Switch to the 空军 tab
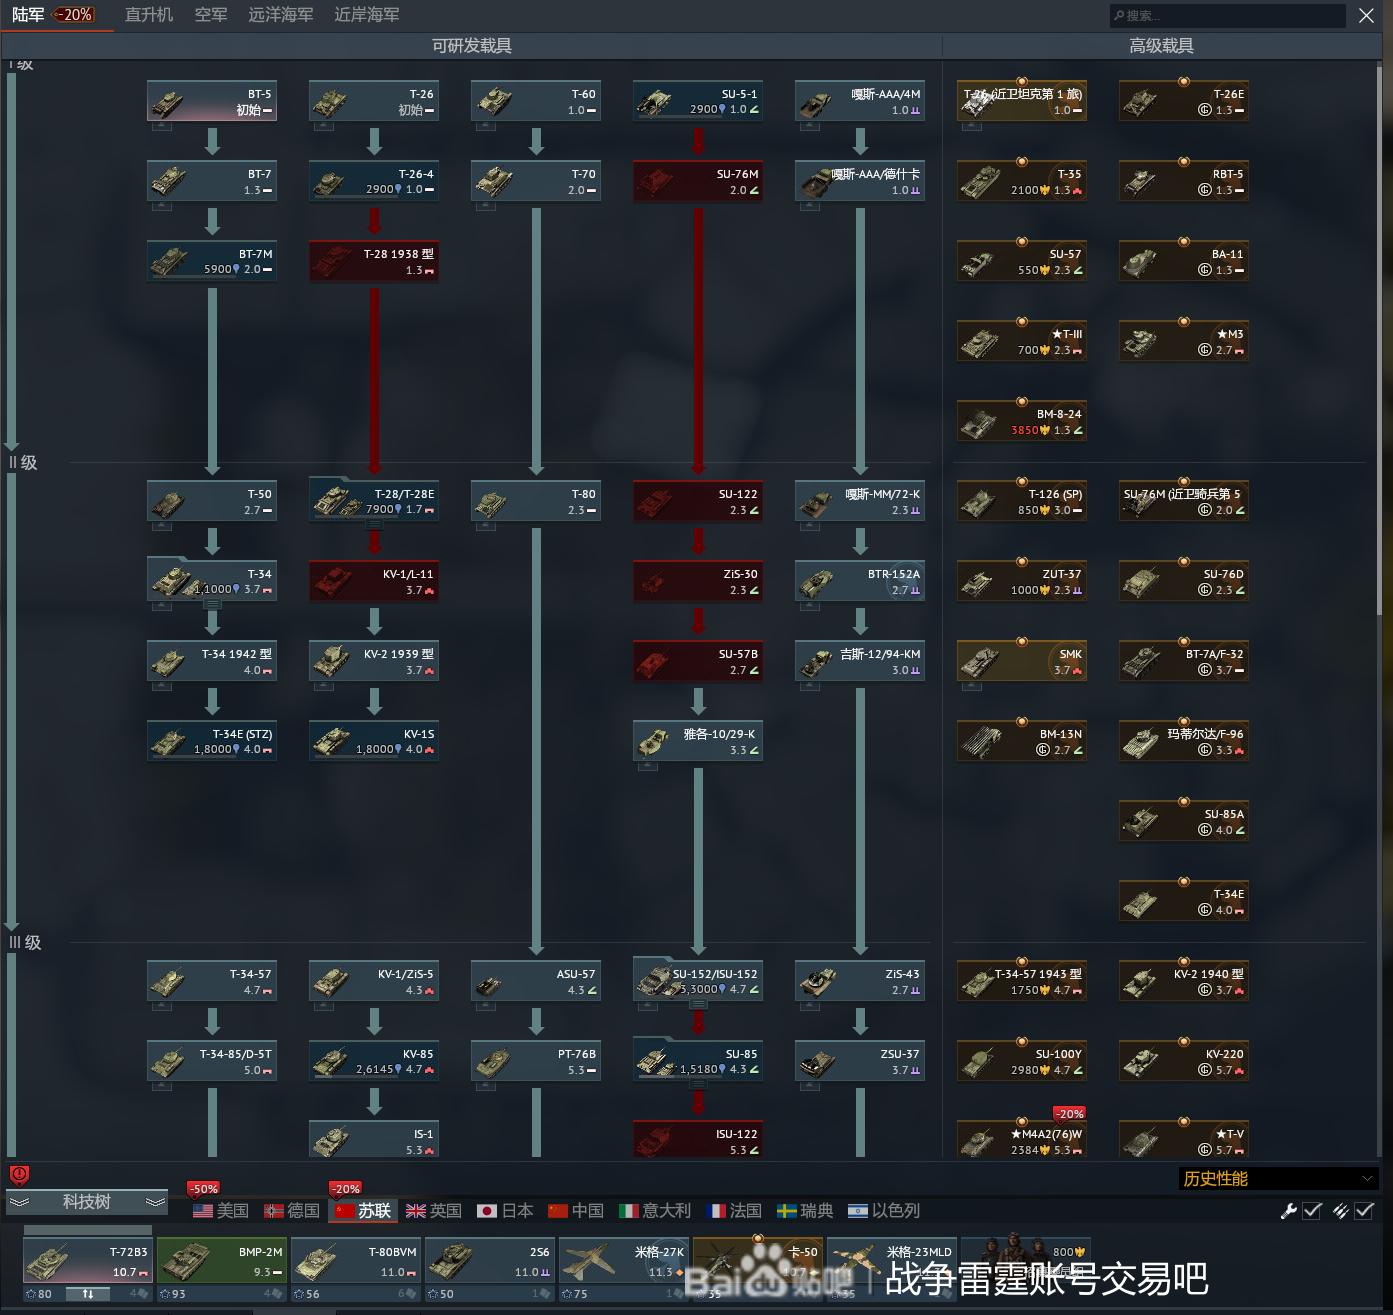Screen dimensions: 1393x1315 tap(211, 15)
